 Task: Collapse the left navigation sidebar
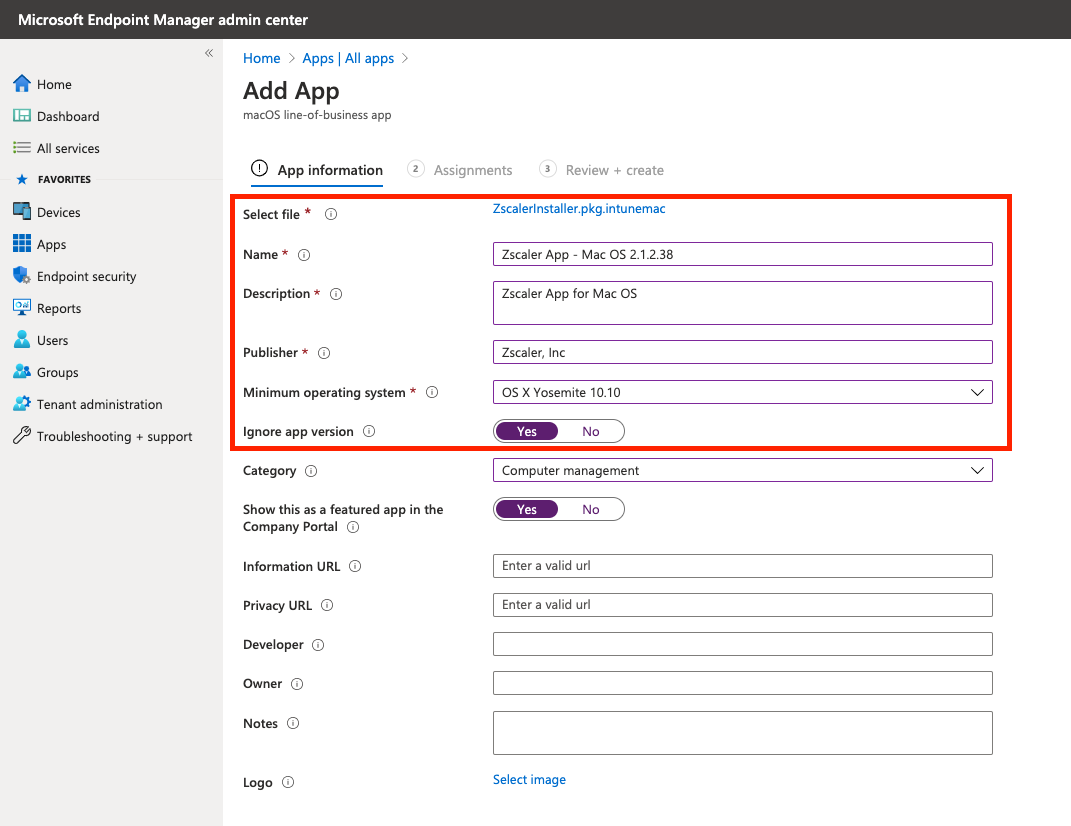tap(209, 53)
